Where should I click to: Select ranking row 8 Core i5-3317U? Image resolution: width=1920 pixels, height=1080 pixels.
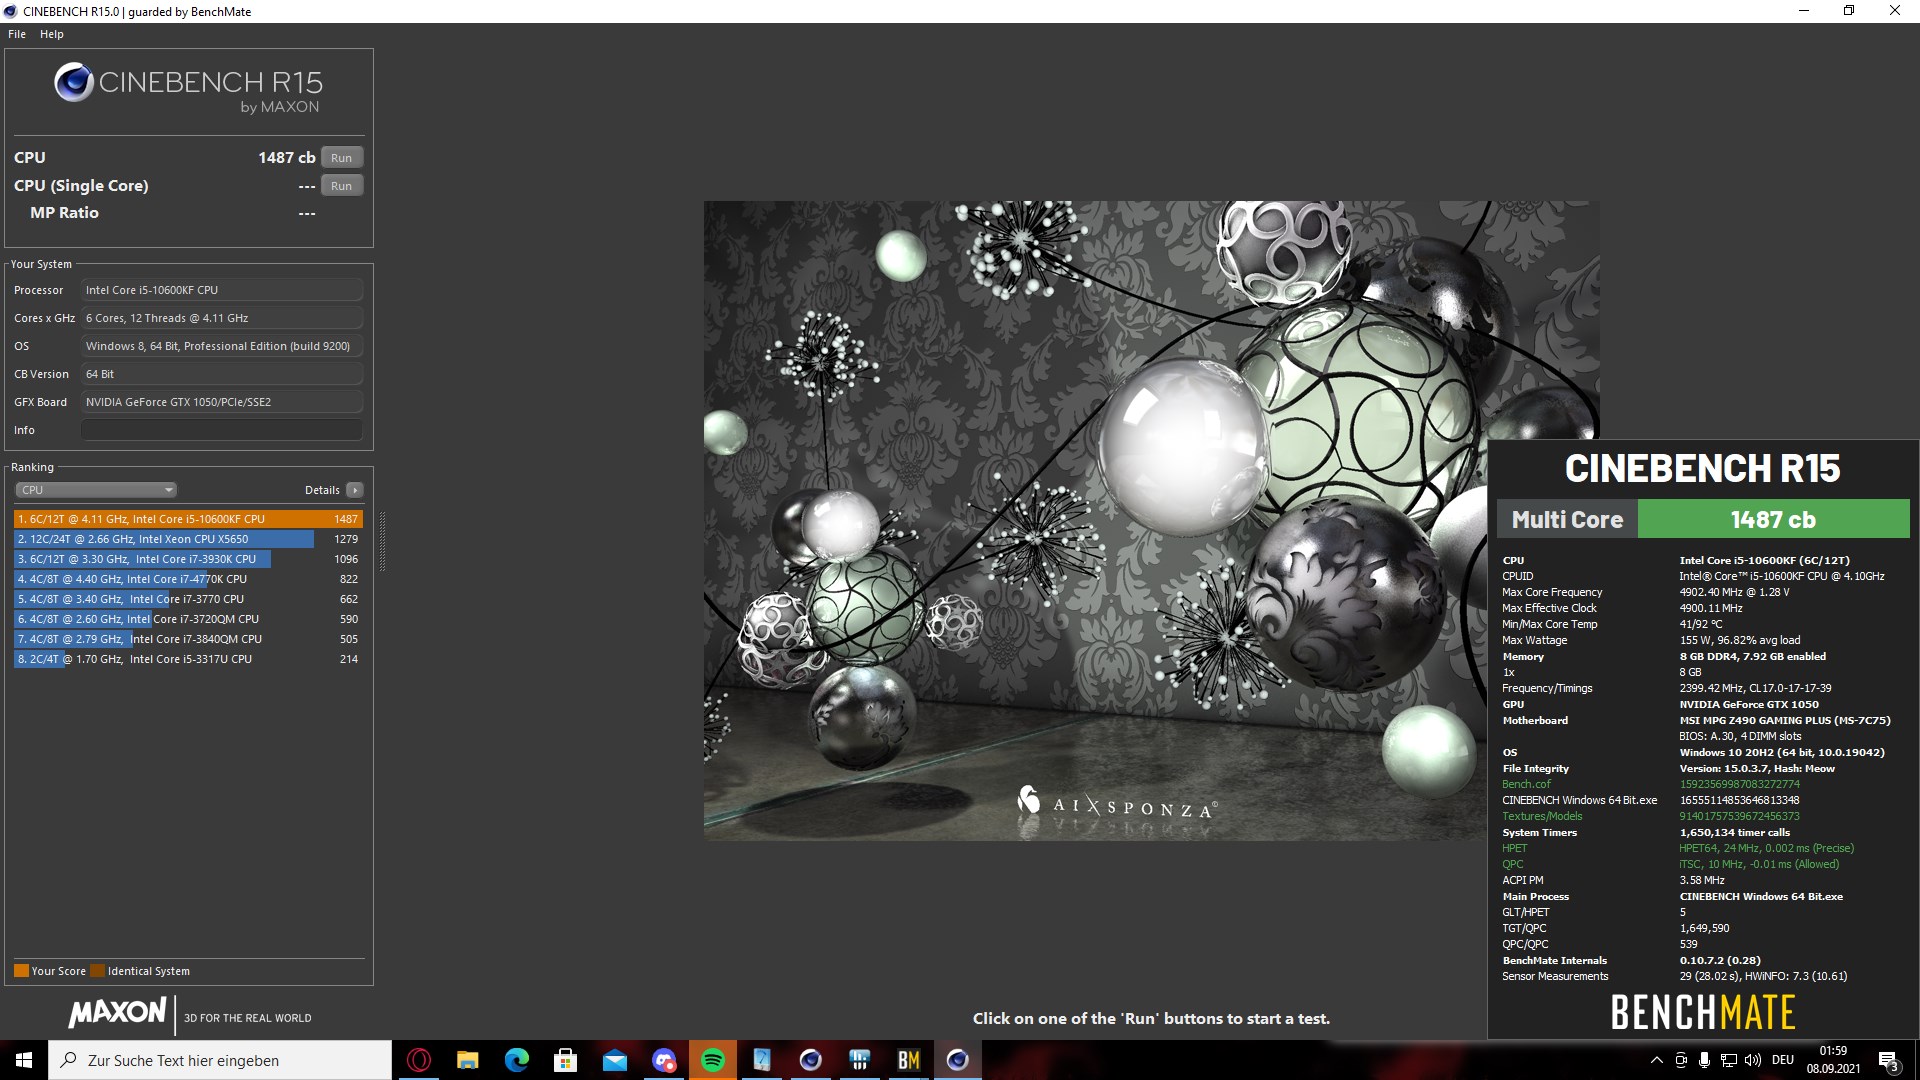[x=188, y=659]
